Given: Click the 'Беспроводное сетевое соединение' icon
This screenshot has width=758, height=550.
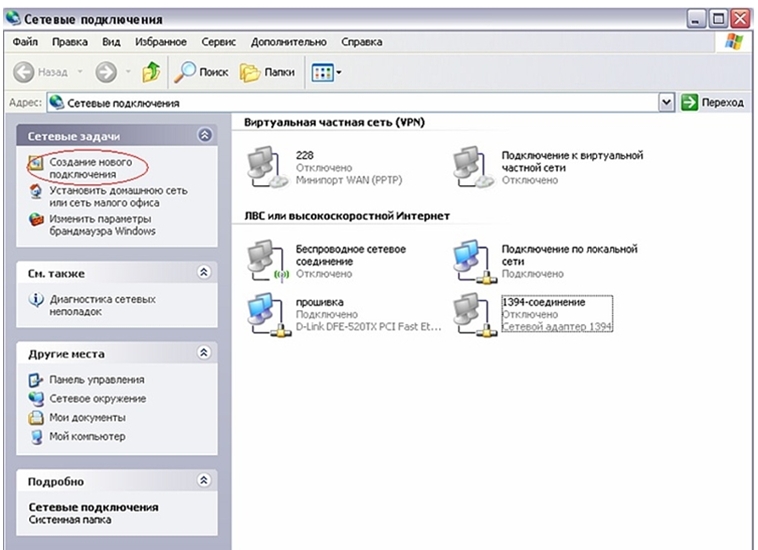Looking at the screenshot, I should click(265, 260).
